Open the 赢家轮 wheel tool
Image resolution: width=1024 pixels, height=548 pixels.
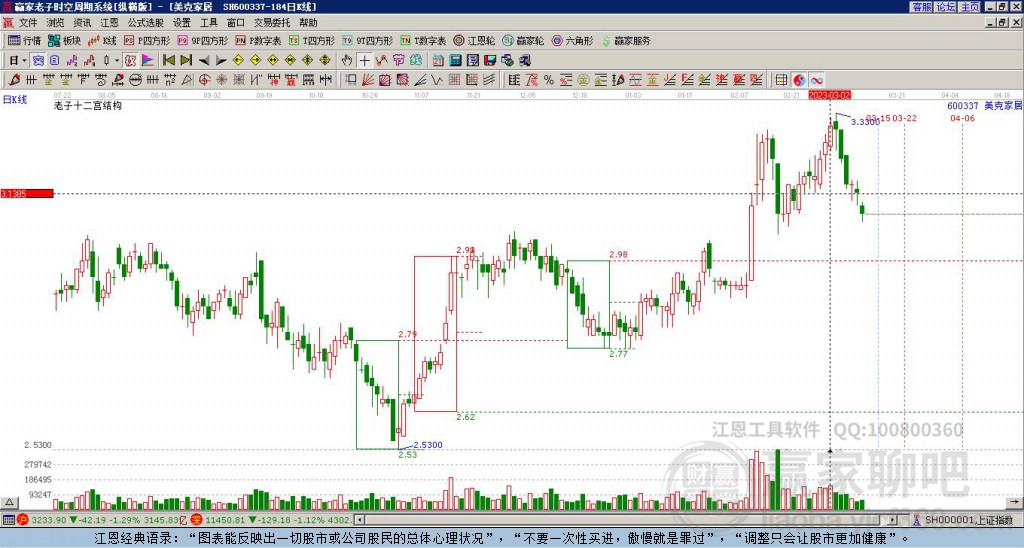(523, 40)
